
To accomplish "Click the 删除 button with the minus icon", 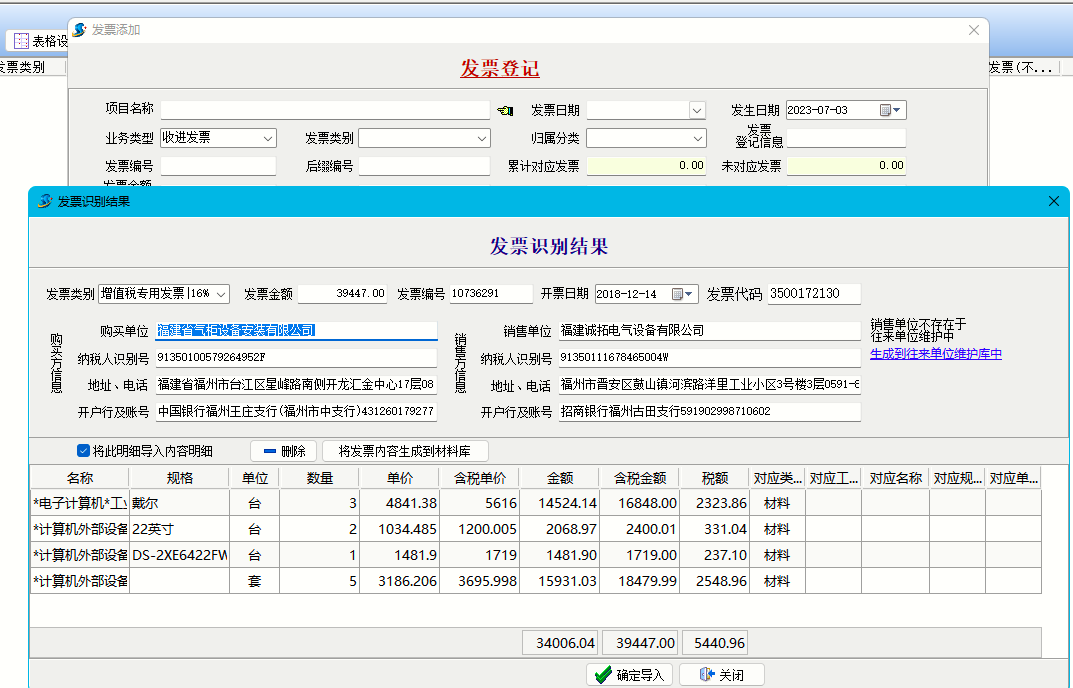I will [283, 451].
